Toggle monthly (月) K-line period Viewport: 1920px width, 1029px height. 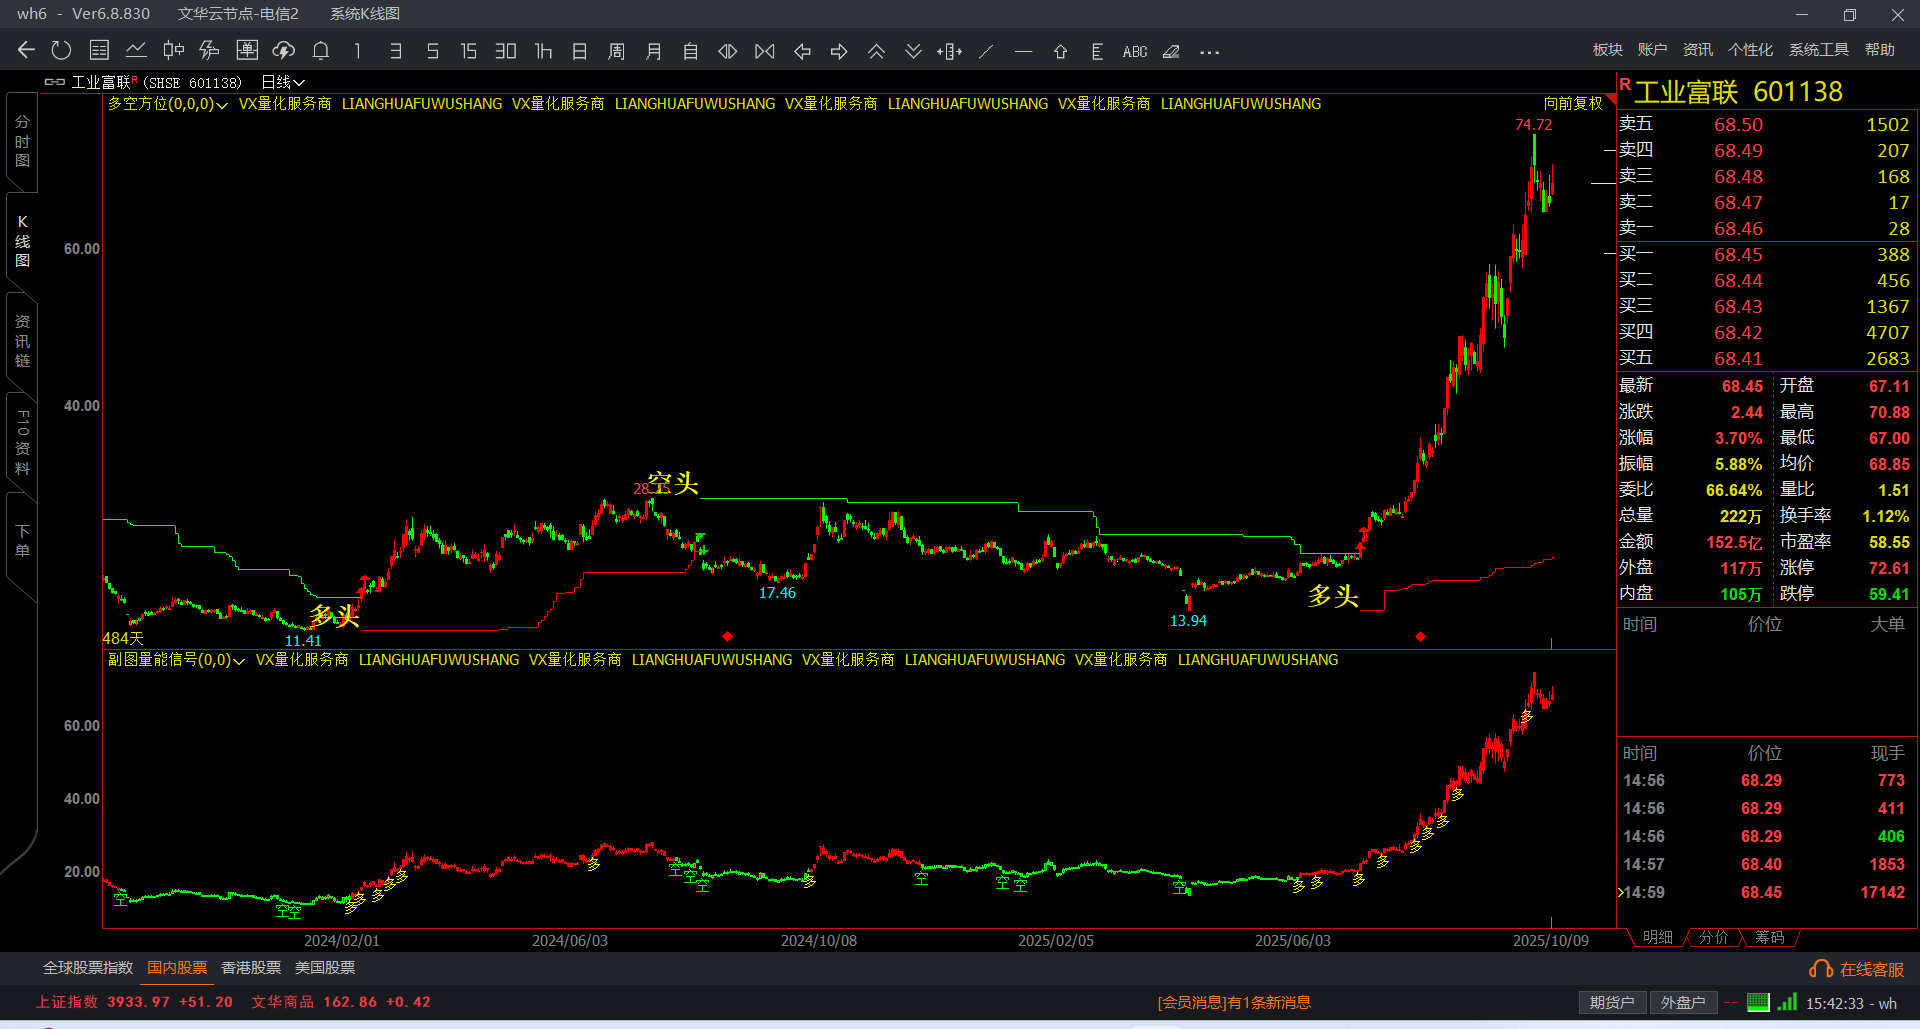[653, 51]
